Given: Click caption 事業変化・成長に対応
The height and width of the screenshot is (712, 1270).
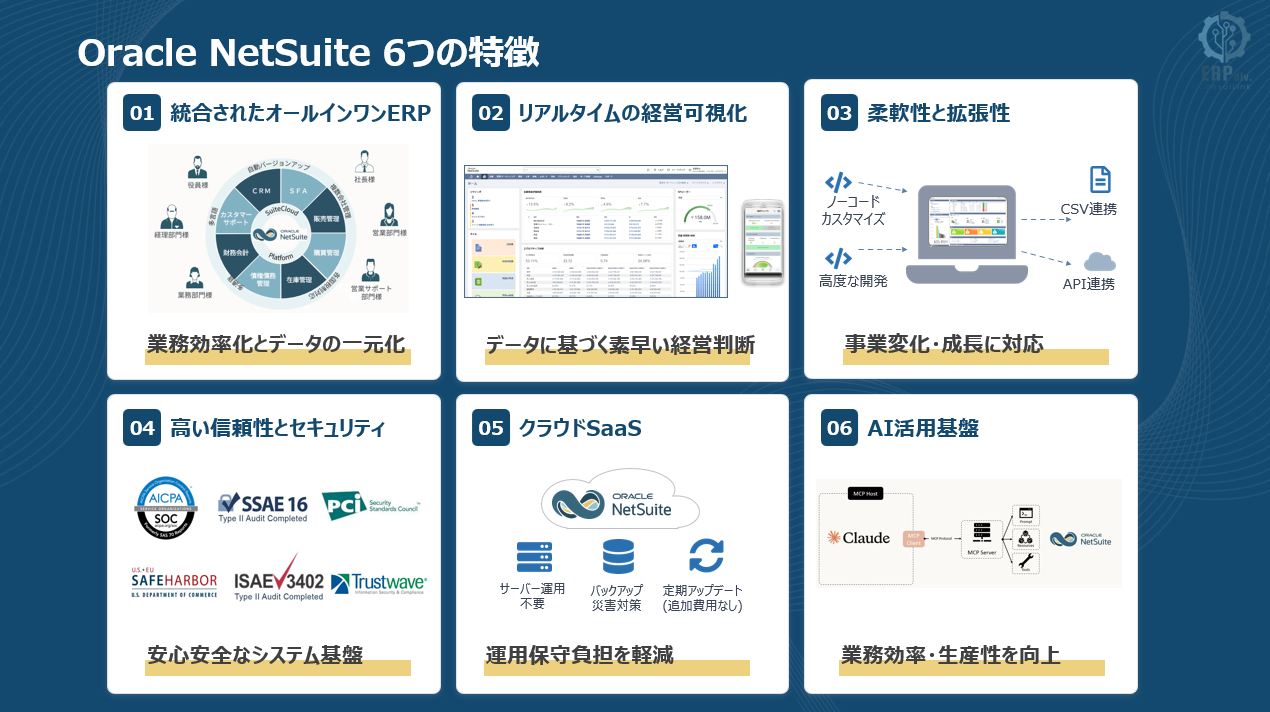Looking at the screenshot, I should tap(944, 344).
